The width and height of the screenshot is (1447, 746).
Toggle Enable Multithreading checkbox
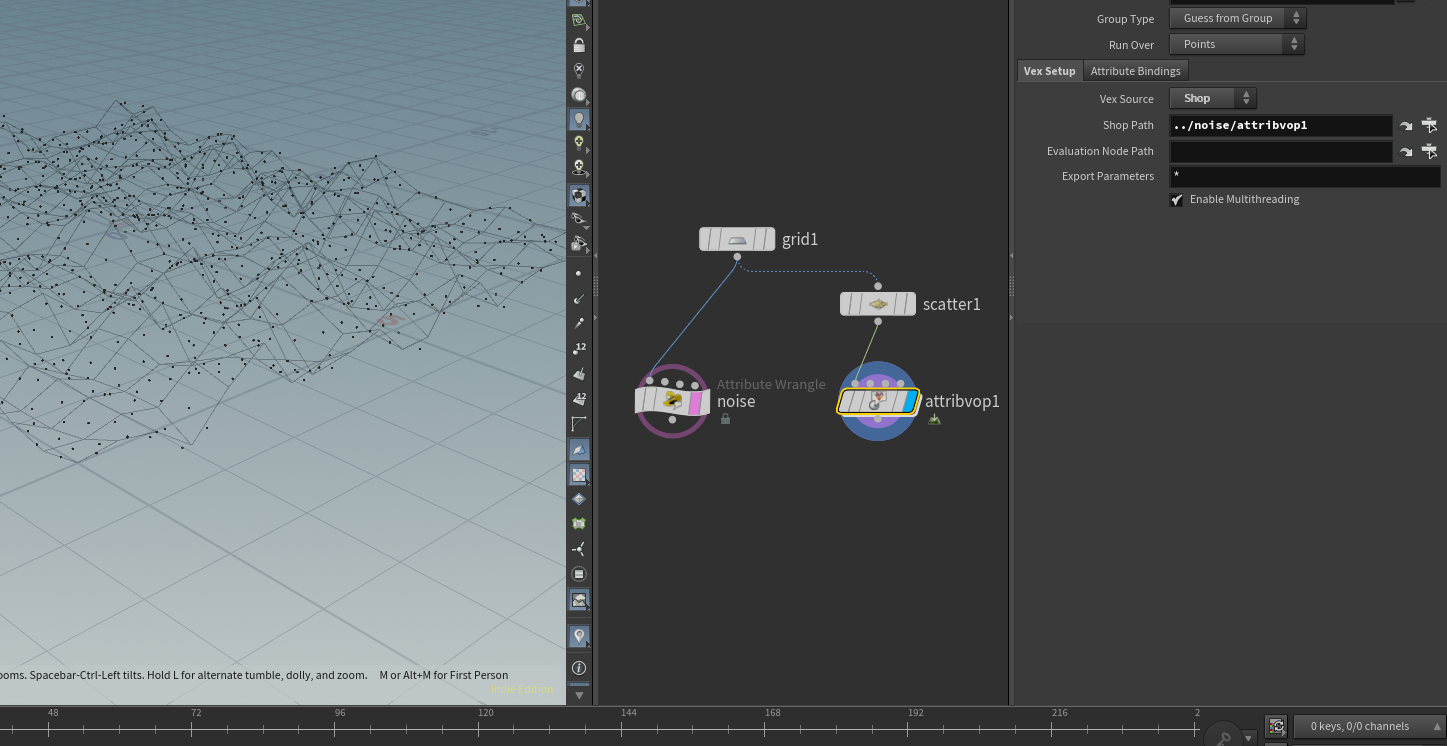[1177, 200]
